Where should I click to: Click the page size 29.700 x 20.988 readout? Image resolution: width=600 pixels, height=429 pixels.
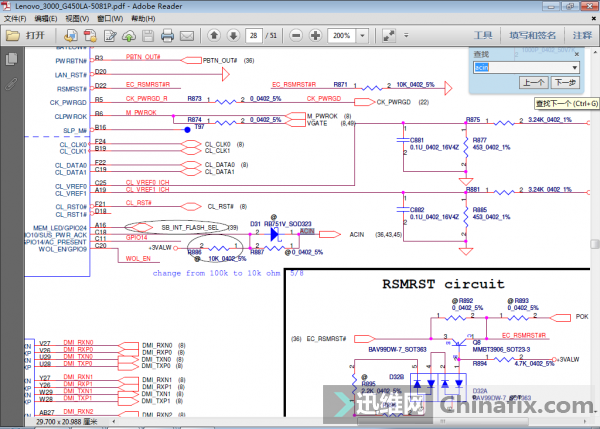tap(67, 421)
